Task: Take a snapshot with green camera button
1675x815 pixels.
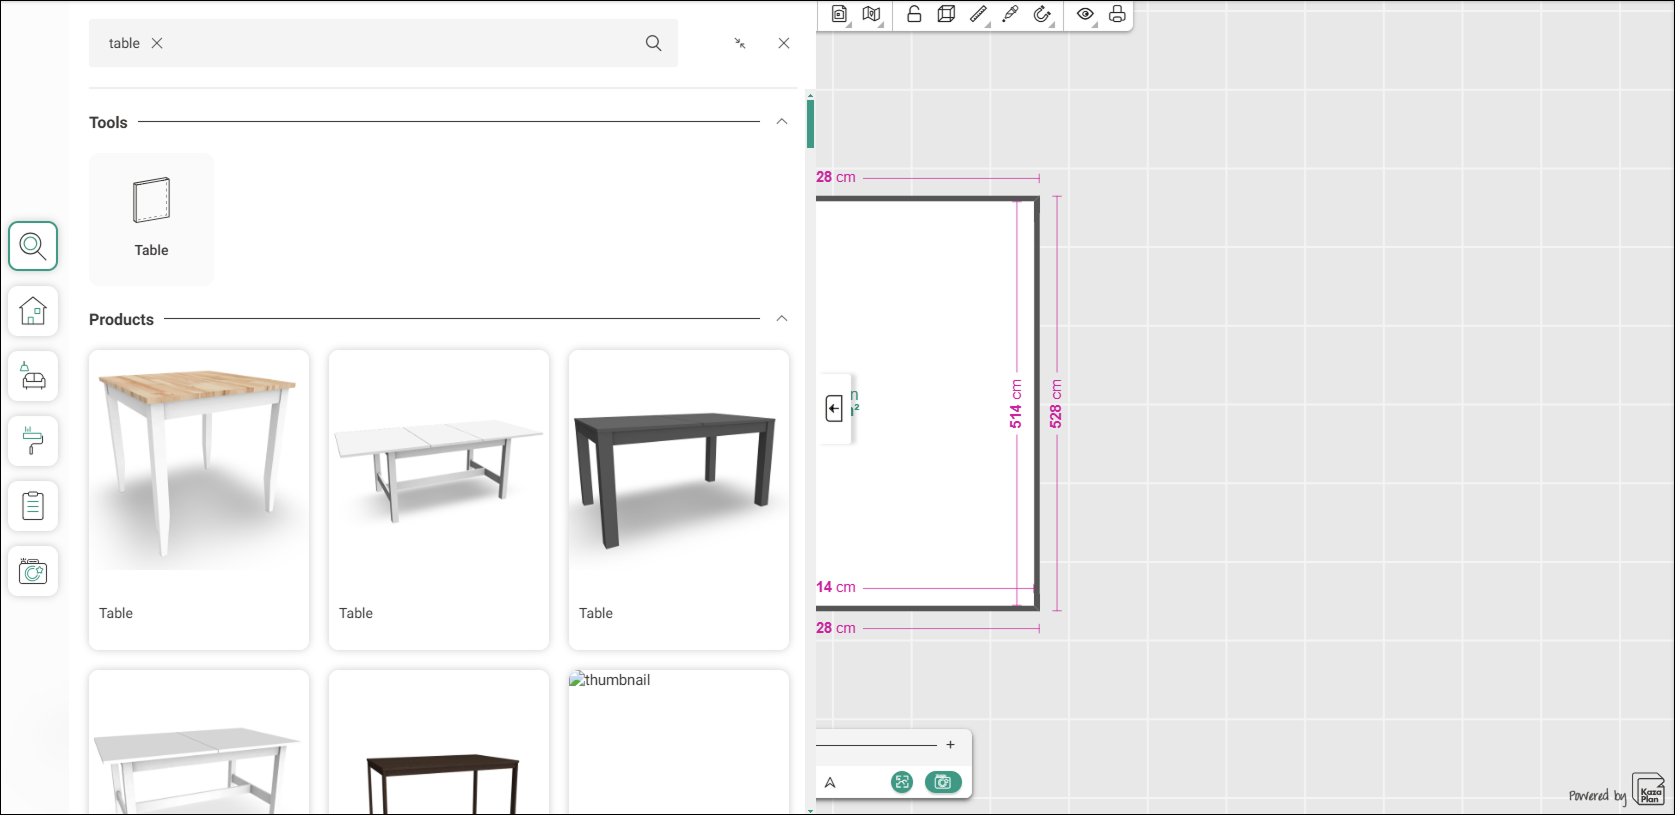Action: (x=943, y=782)
